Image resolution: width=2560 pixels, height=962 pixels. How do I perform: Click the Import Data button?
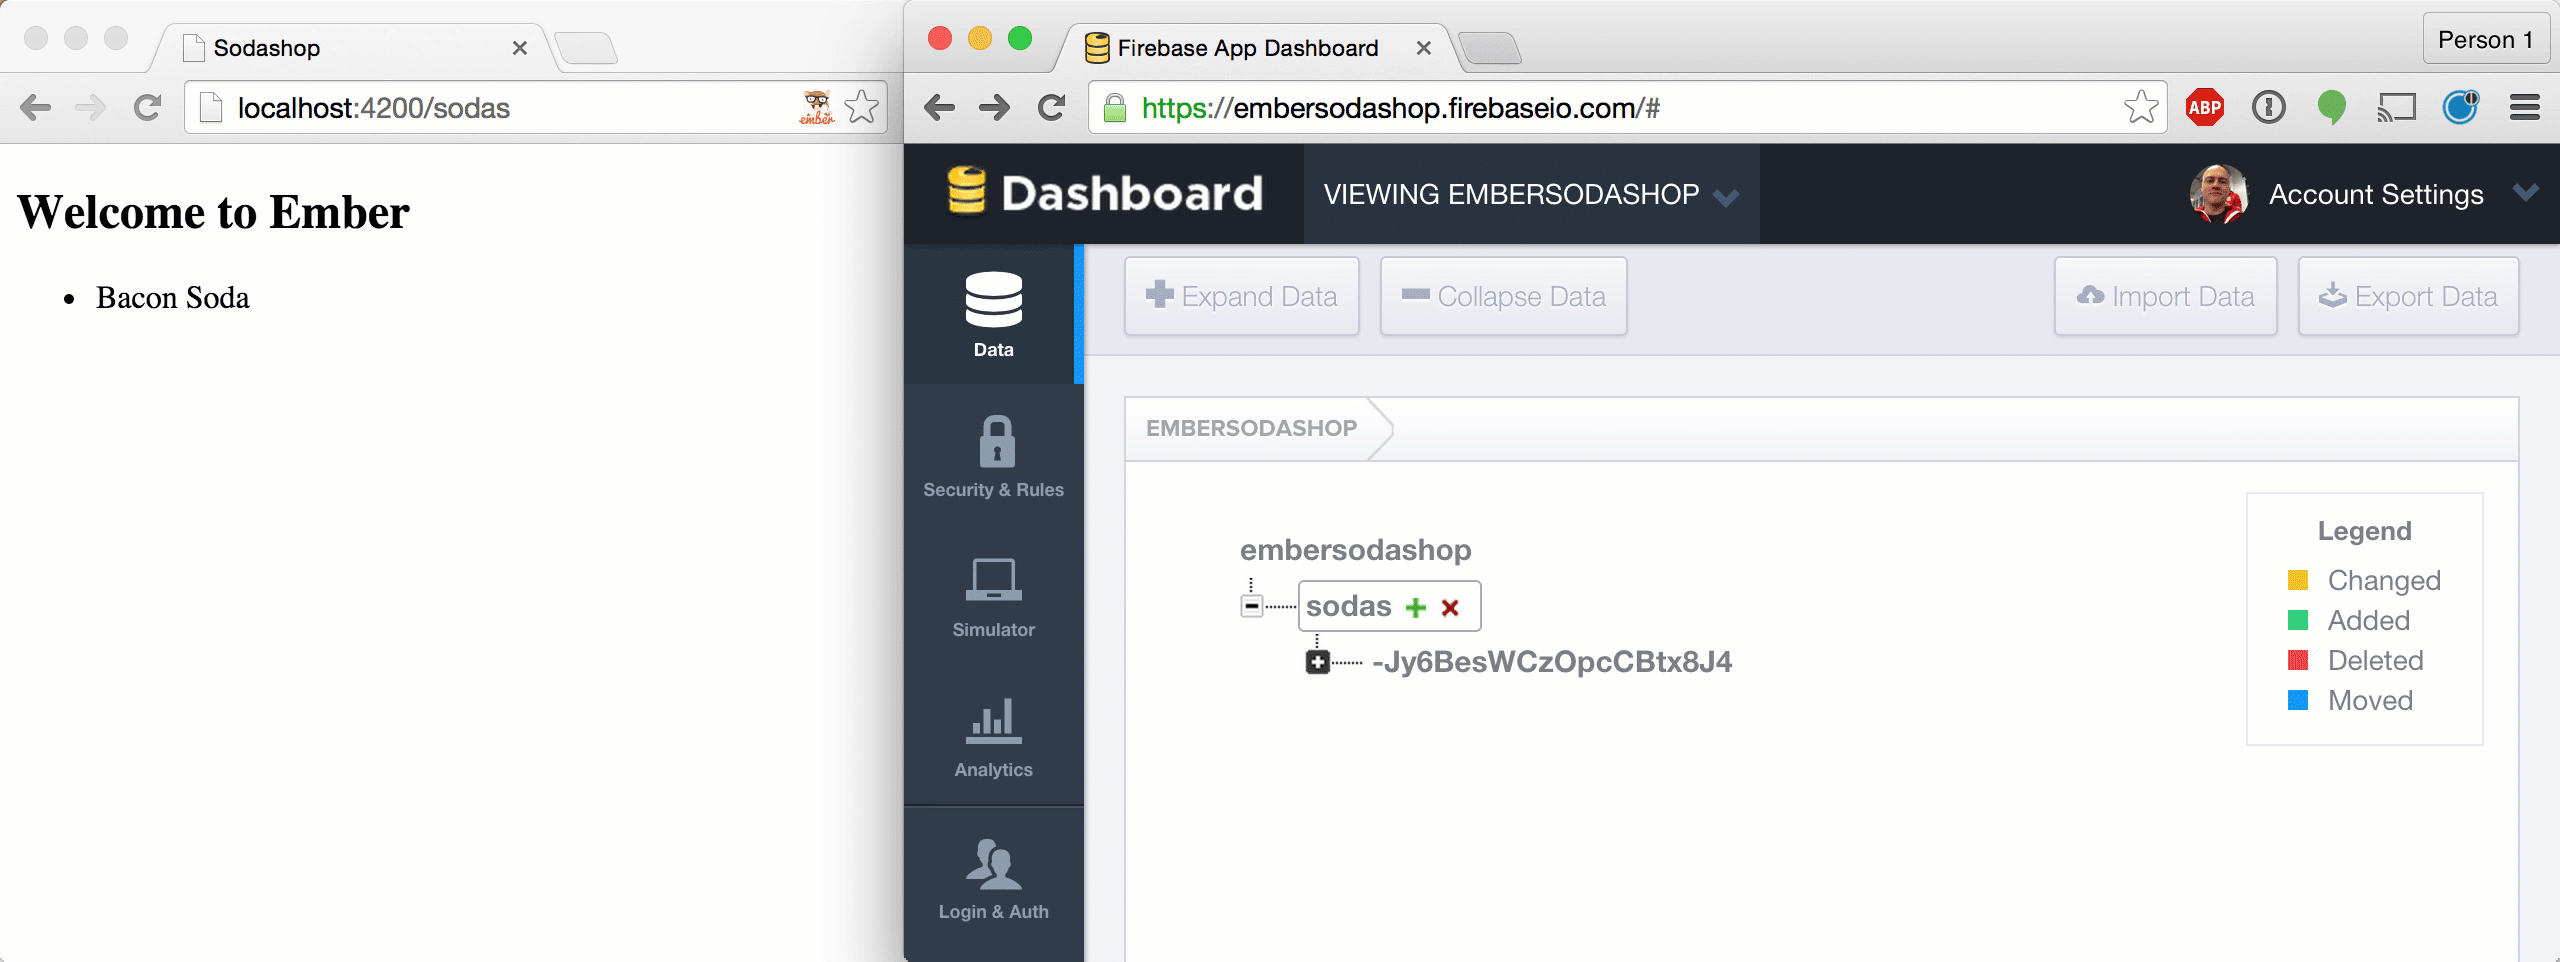click(2166, 296)
